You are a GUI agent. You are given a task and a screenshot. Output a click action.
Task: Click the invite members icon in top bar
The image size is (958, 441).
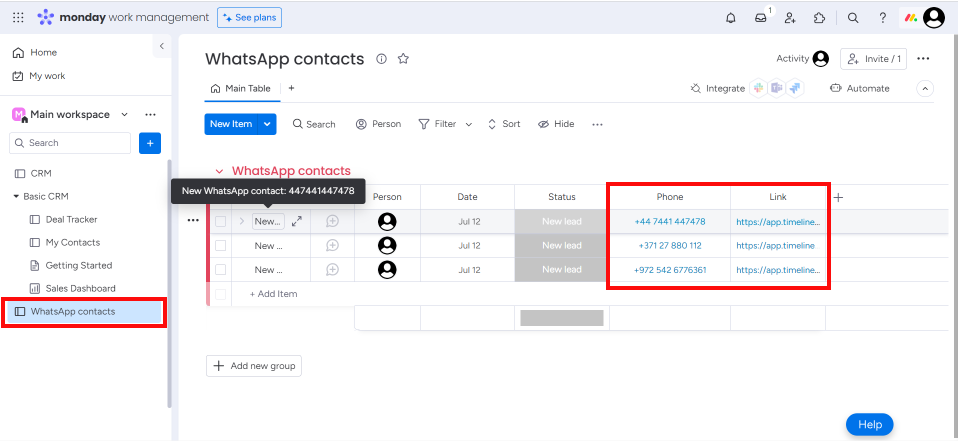tap(790, 18)
